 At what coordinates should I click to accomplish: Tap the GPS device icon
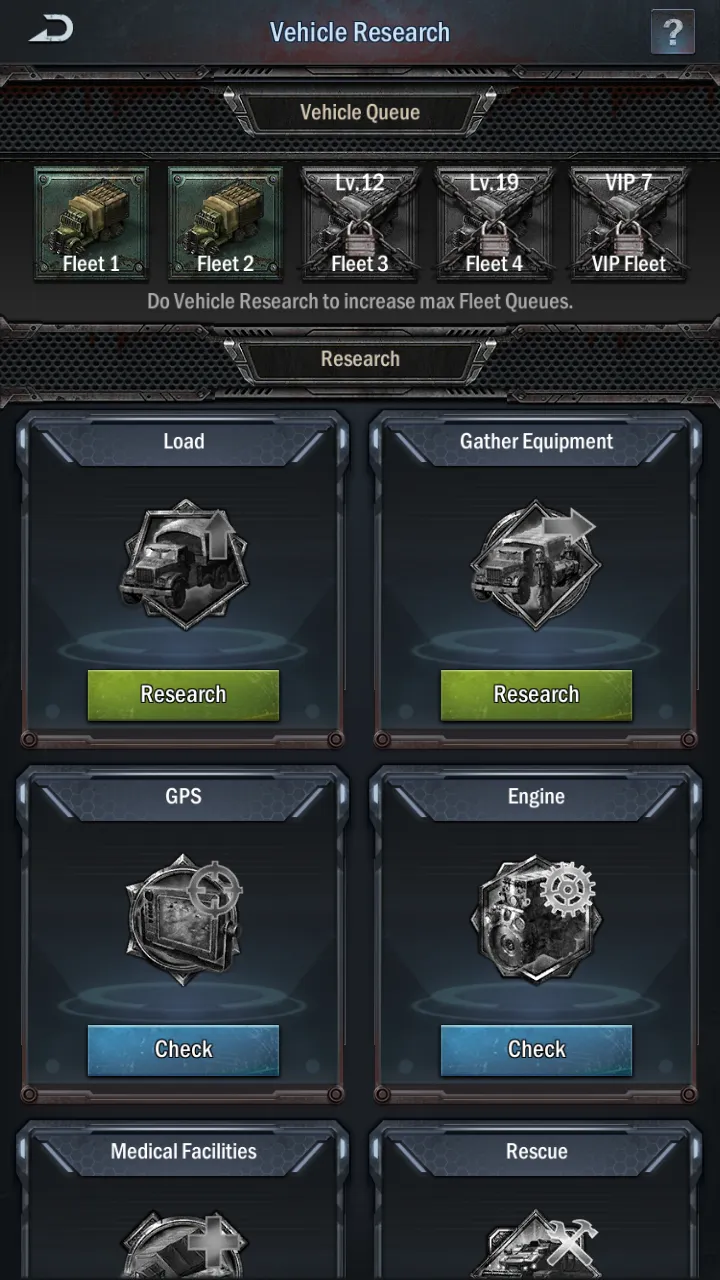tap(184, 920)
